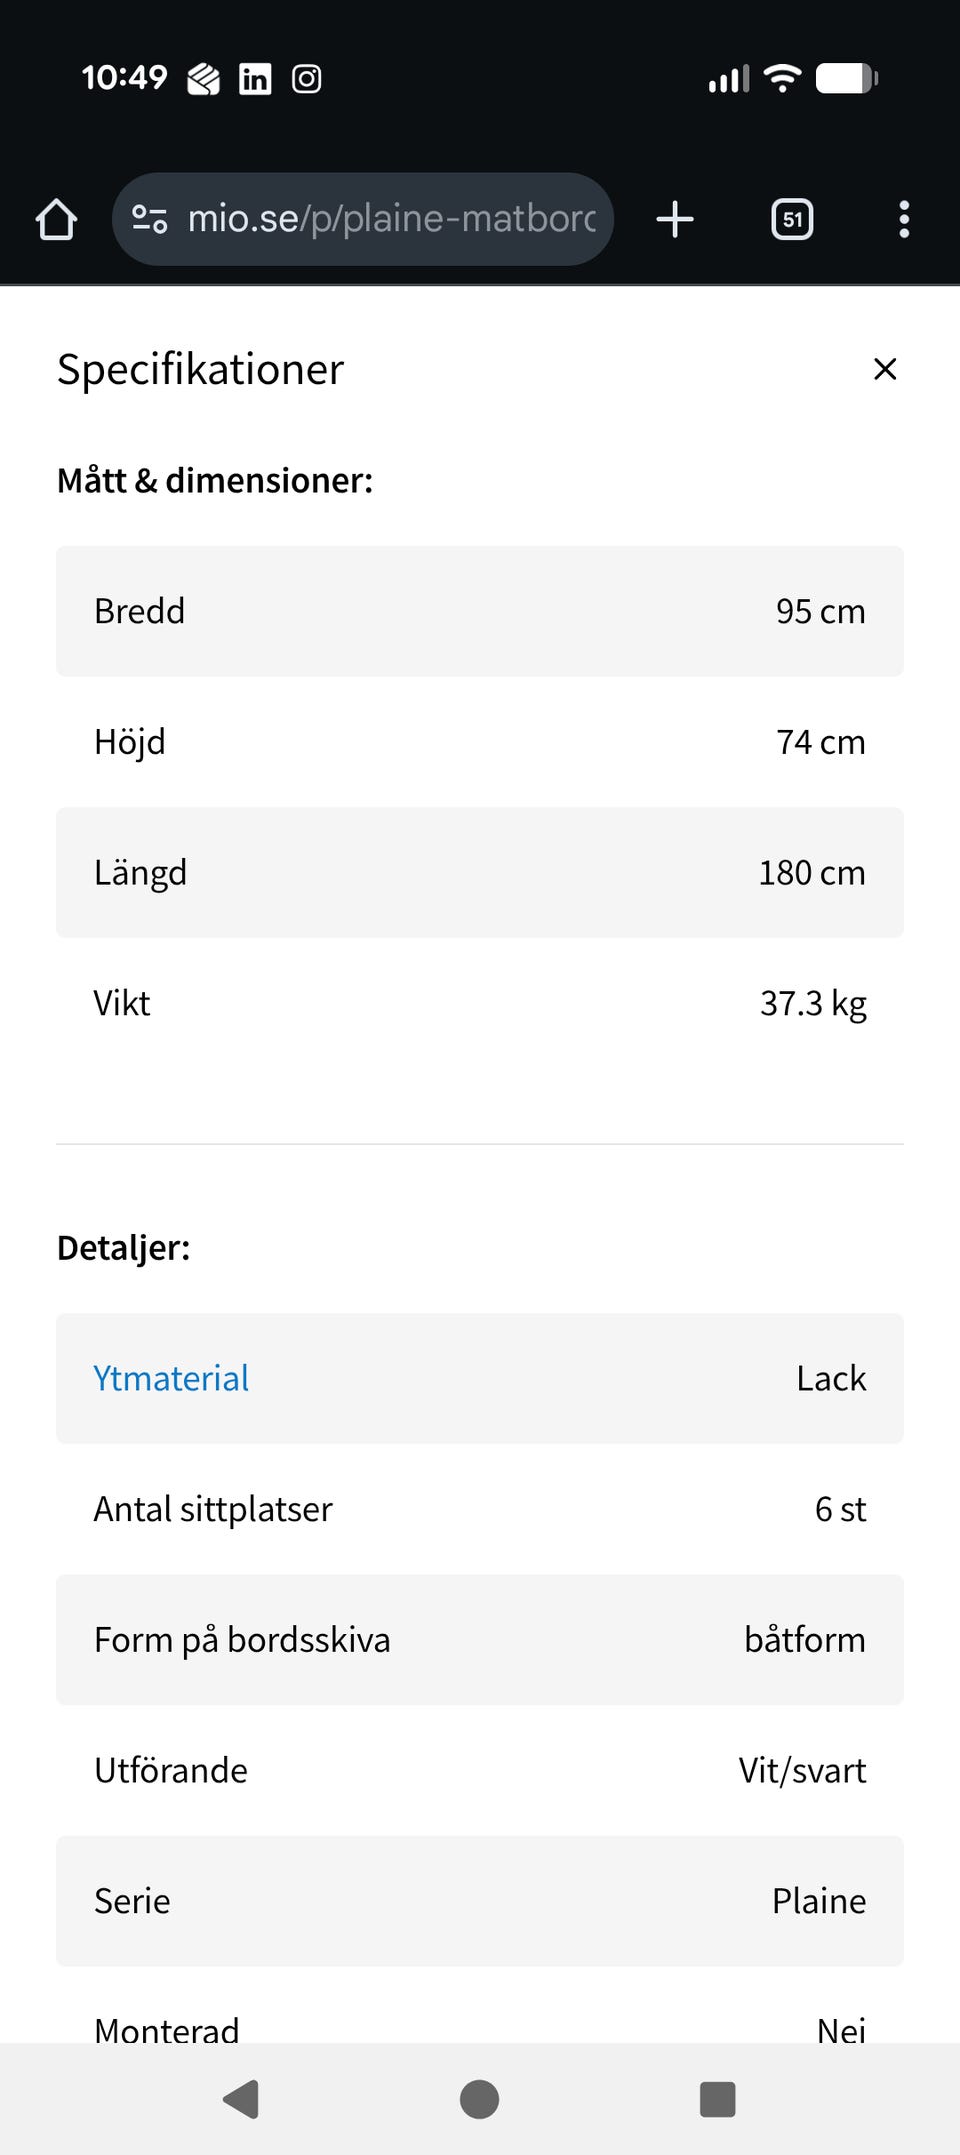
Task: Tap the Wi-Fi status icon
Action: point(782,78)
